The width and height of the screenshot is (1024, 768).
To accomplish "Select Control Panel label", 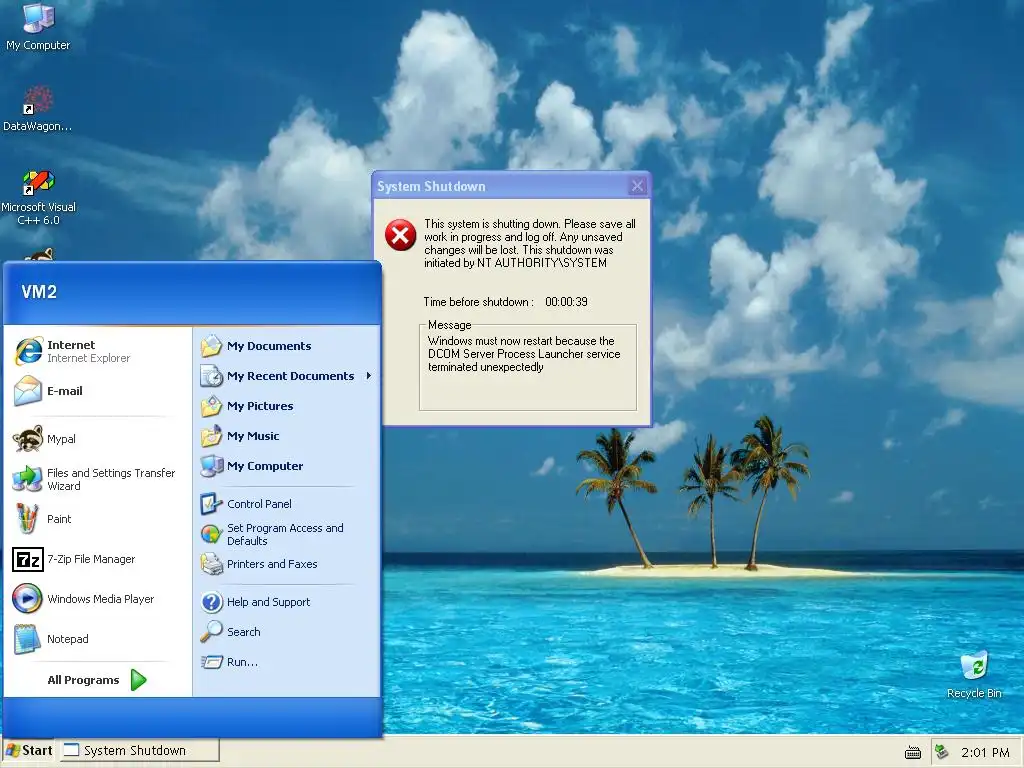I will point(259,504).
